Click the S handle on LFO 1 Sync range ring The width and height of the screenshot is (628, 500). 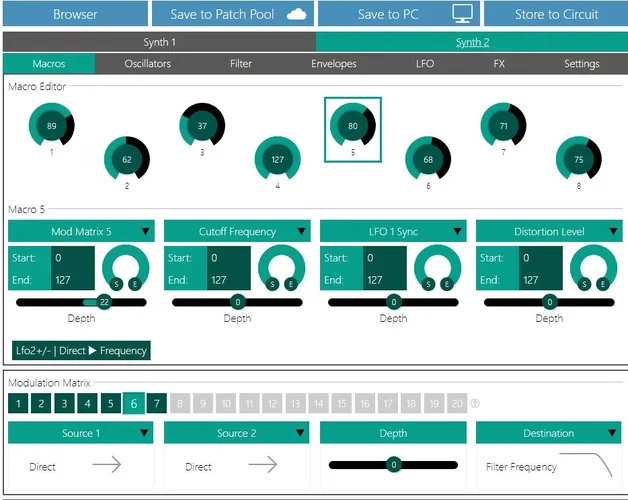(428, 284)
